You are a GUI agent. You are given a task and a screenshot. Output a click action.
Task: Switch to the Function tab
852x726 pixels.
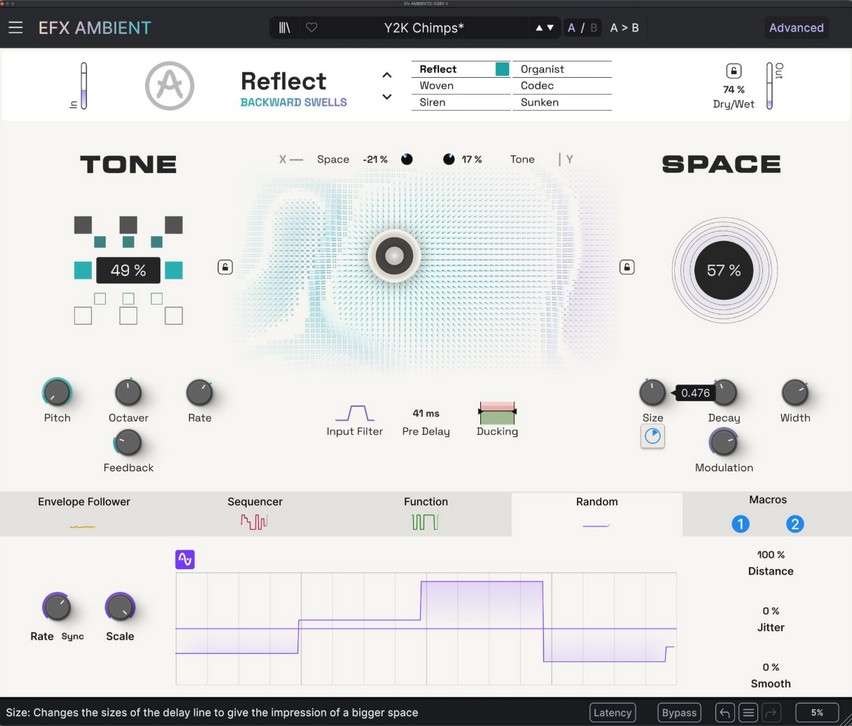[x=426, y=514]
